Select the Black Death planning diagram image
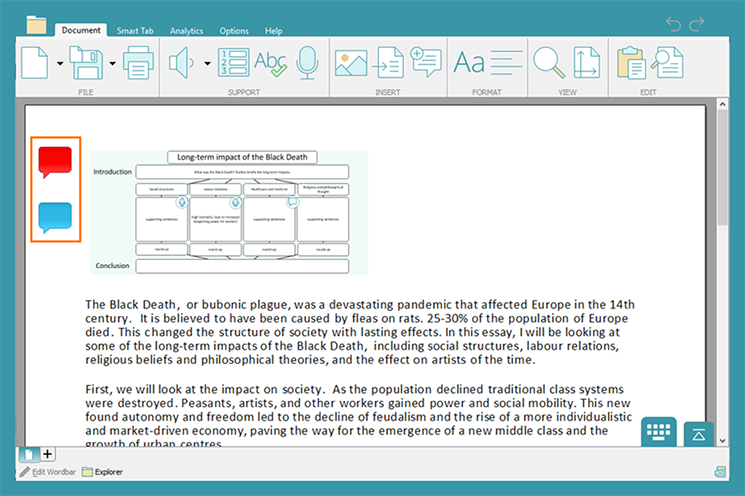This screenshot has height=496, width=745. 229,212
